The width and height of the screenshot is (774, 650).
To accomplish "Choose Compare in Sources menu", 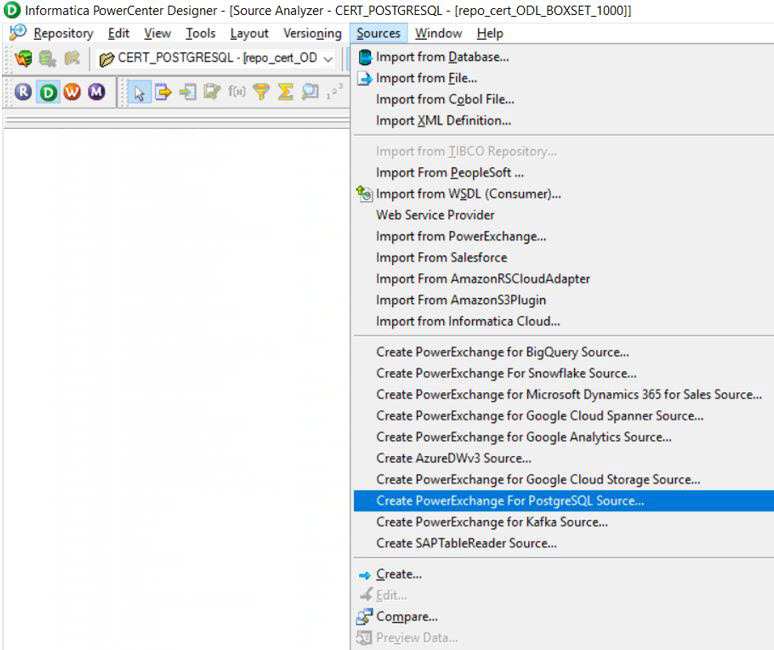I will coord(406,617).
